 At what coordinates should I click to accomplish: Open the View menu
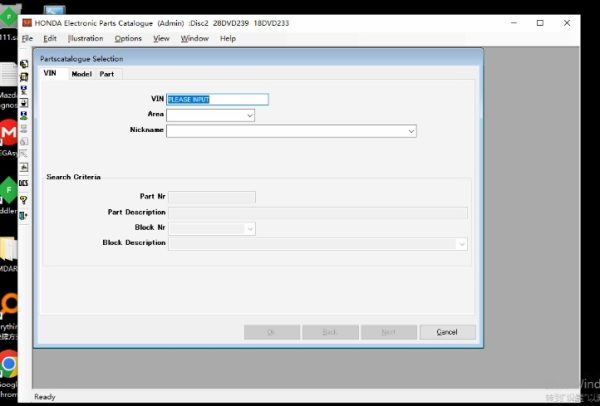coord(161,38)
